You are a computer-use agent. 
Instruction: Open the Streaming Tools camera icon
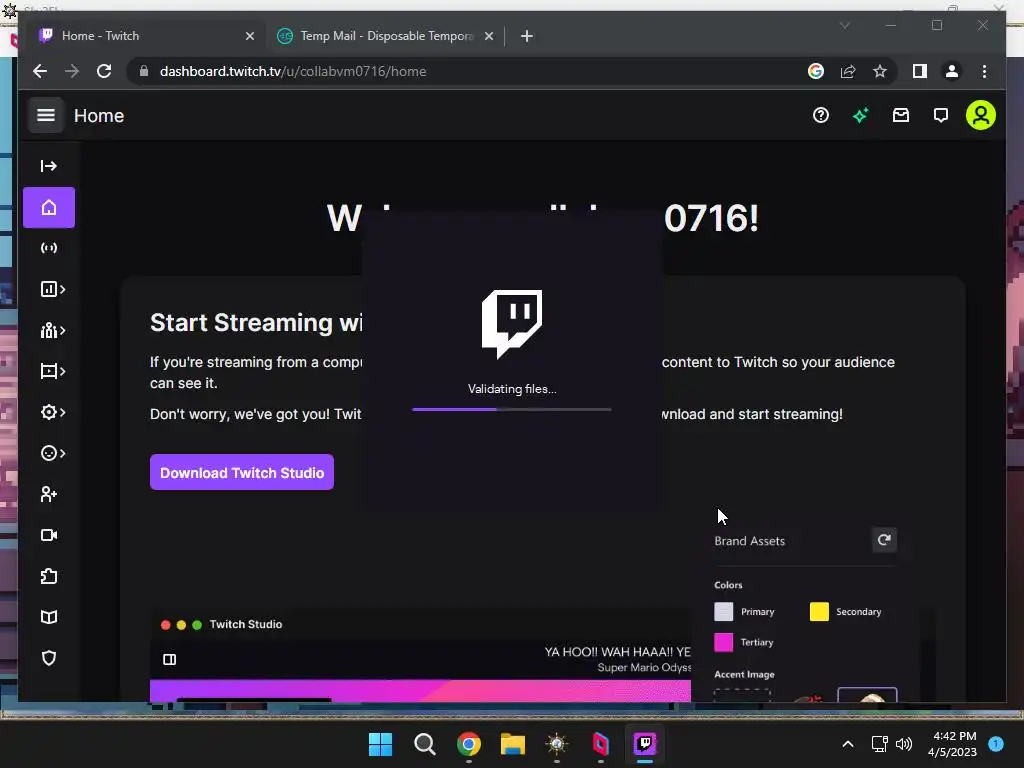(49, 536)
